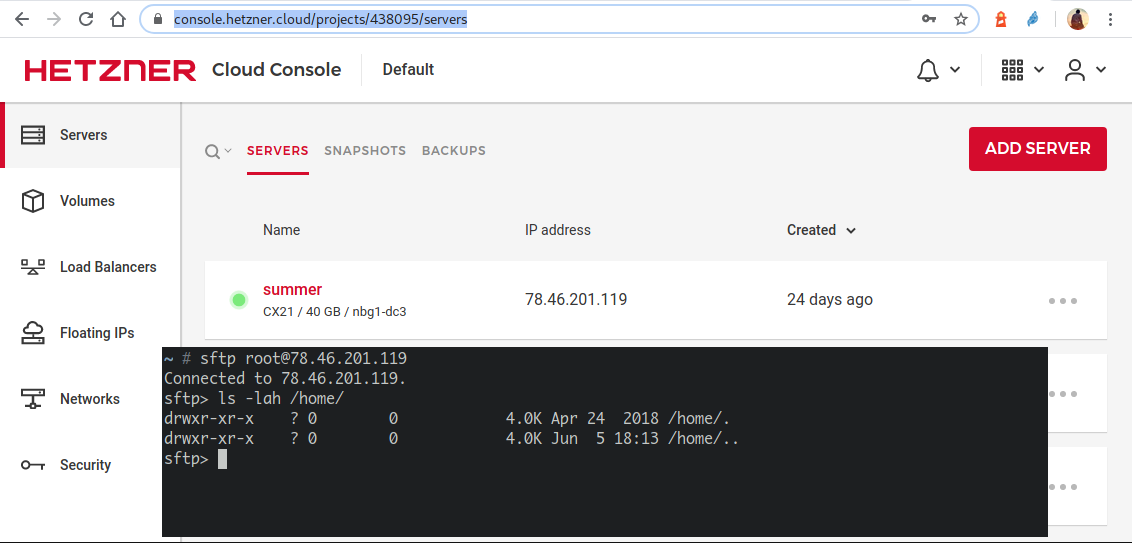Screen dimensions: 1132x543
Task: Open the server search magnifier
Action: 212,151
